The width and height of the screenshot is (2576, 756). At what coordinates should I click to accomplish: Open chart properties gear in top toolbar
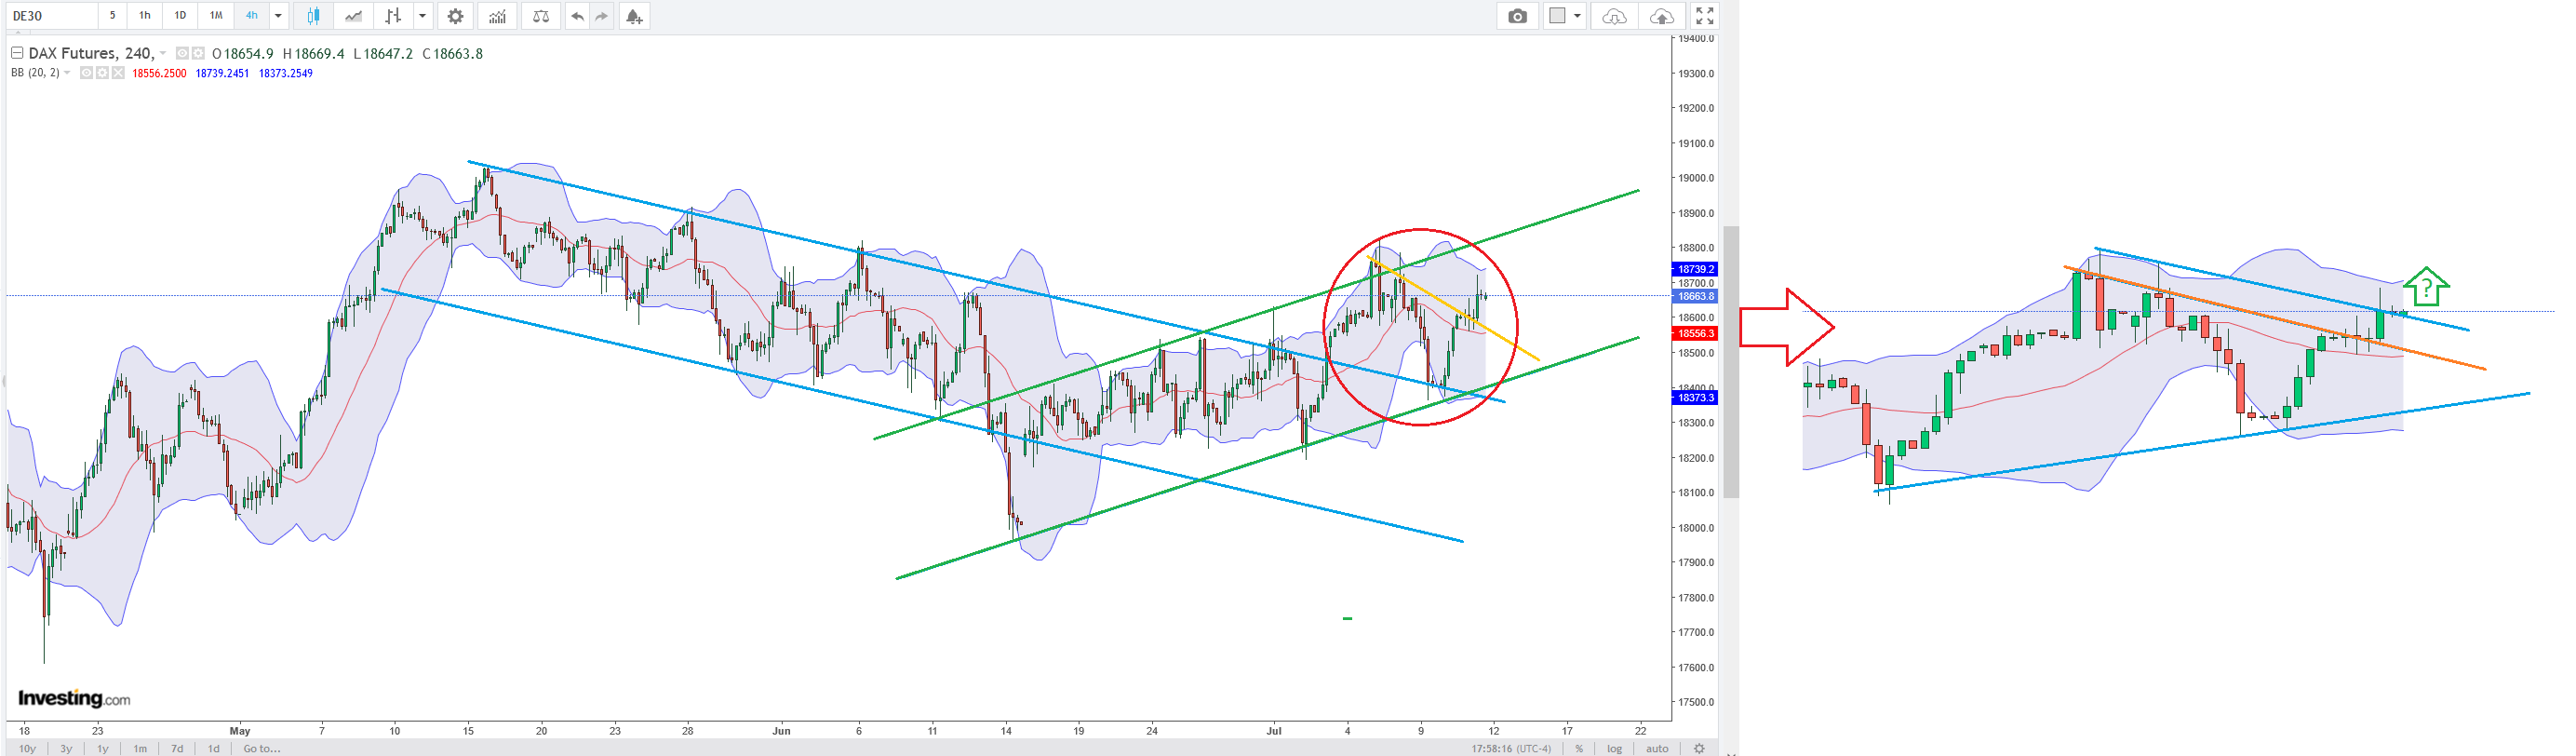(x=455, y=16)
